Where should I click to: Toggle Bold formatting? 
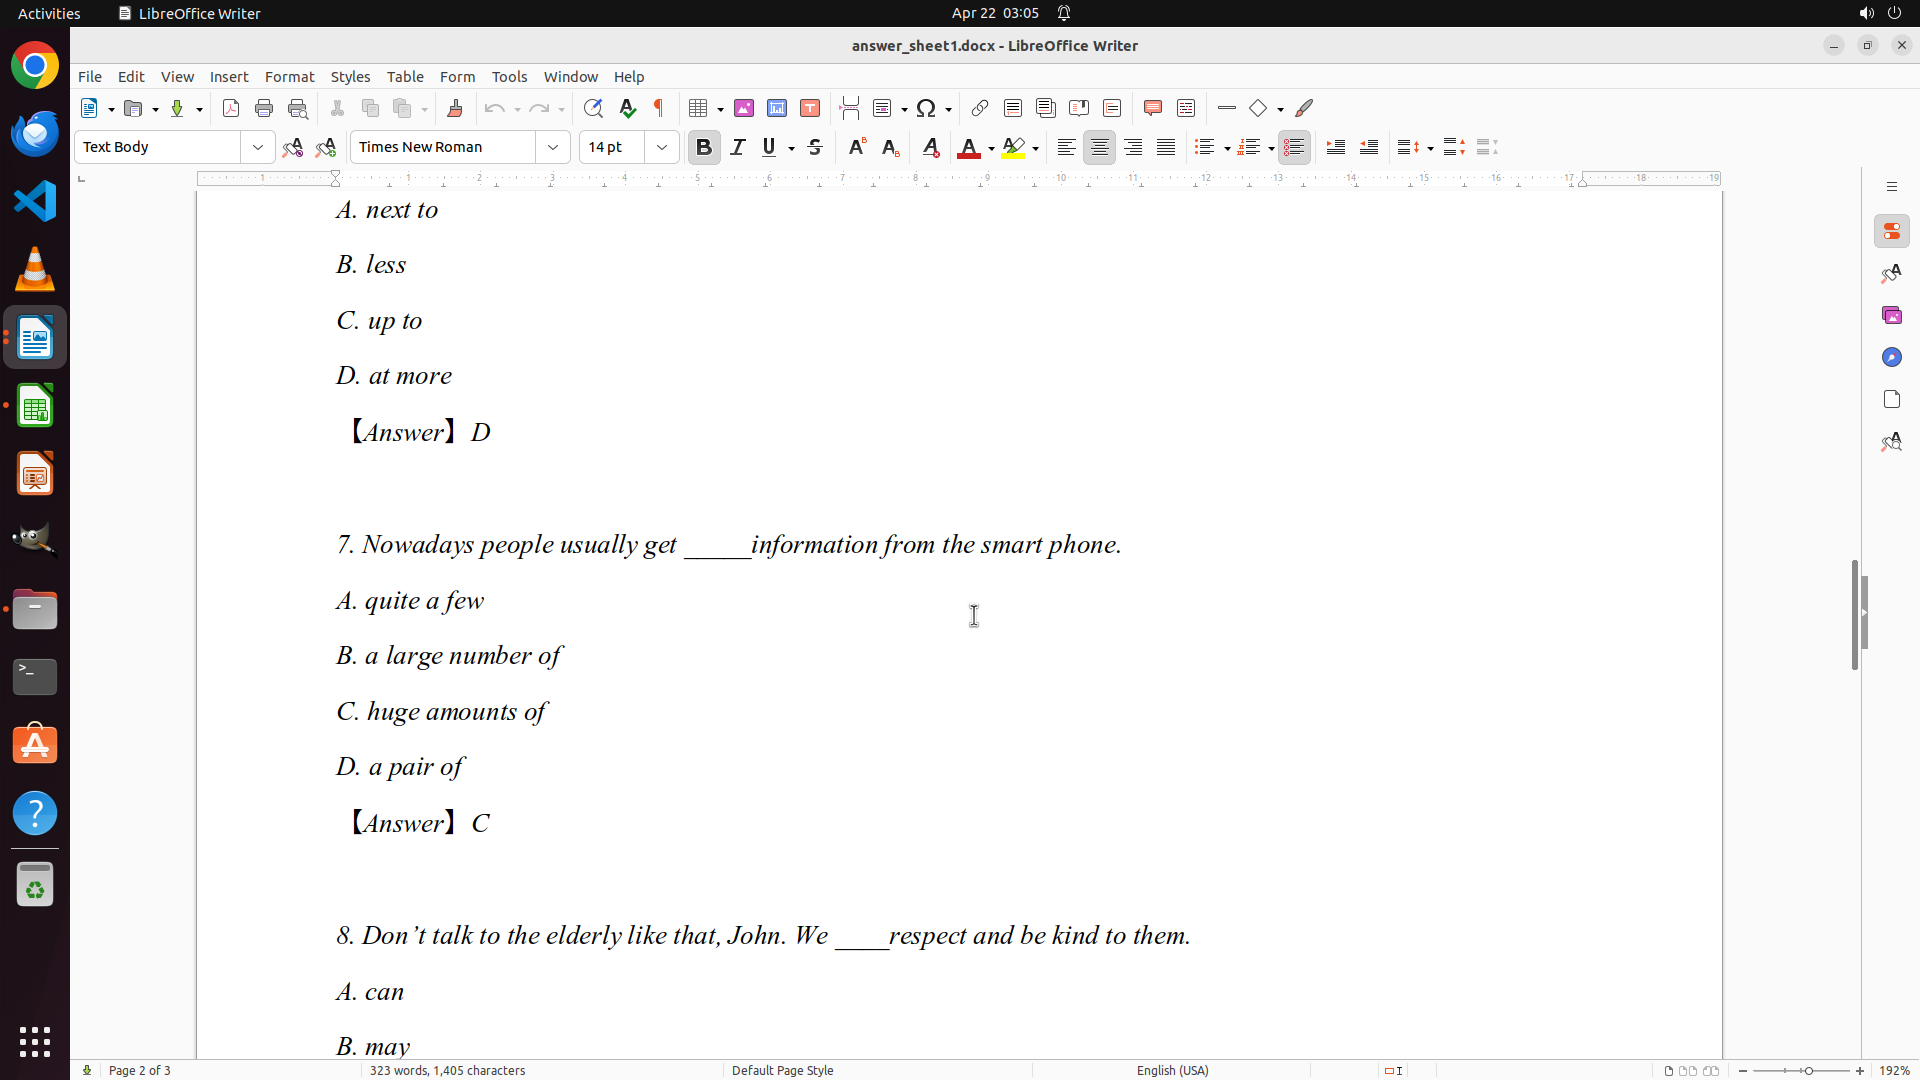(x=704, y=147)
